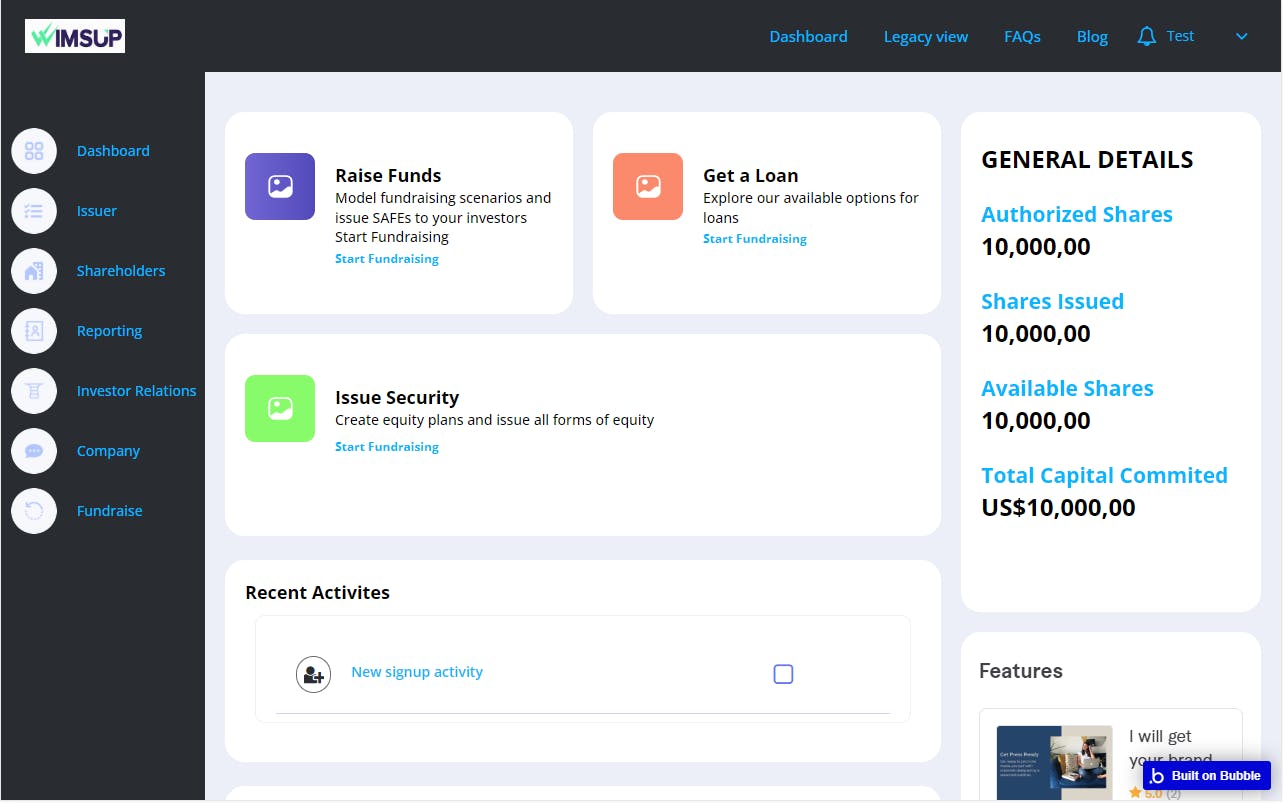Open the FAQs page

click(x=1022, y=36)
